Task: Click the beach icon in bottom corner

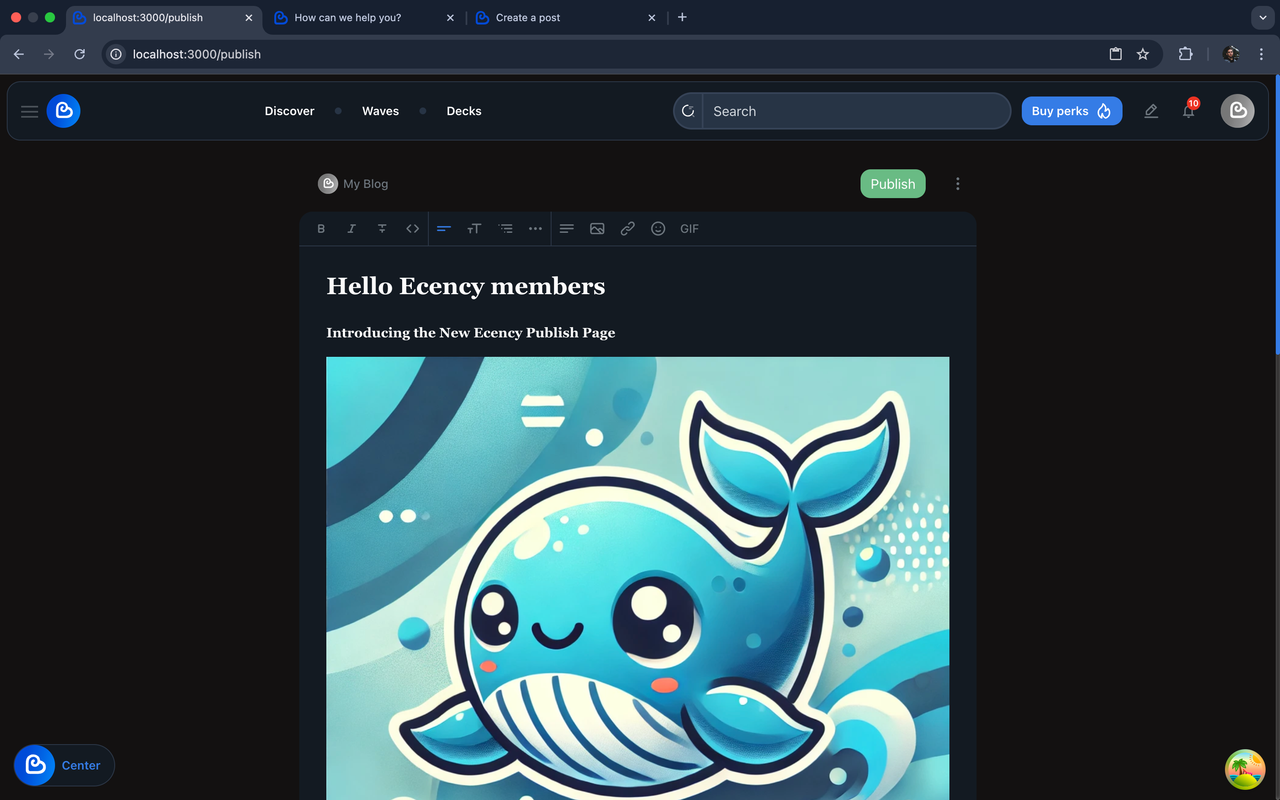Action: coord(1245,769)
